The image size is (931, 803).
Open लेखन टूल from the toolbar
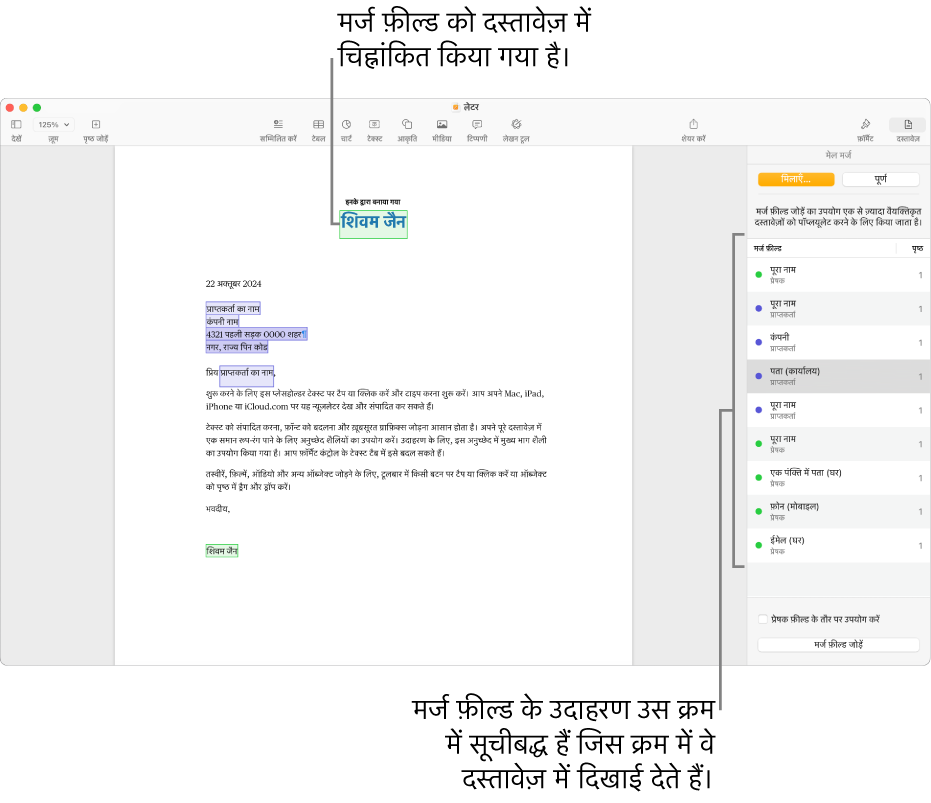(x=516, y=124)
